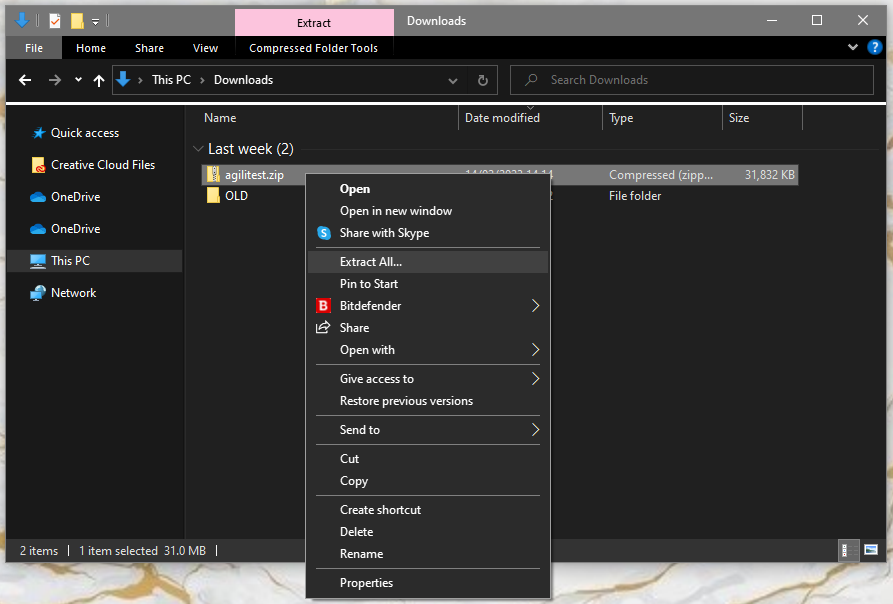Screen dimensions: 893x604
Task: Open the recent locations dropdown arrow
Action: (x=77, y=80)
